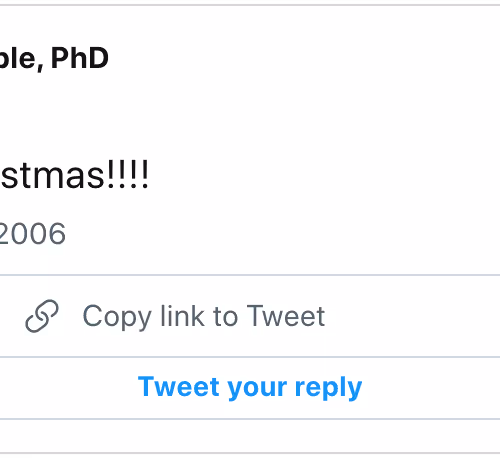Click the word Tweet in Copy link row
This screenshot has height=458, width=500.
coord(286,315)
